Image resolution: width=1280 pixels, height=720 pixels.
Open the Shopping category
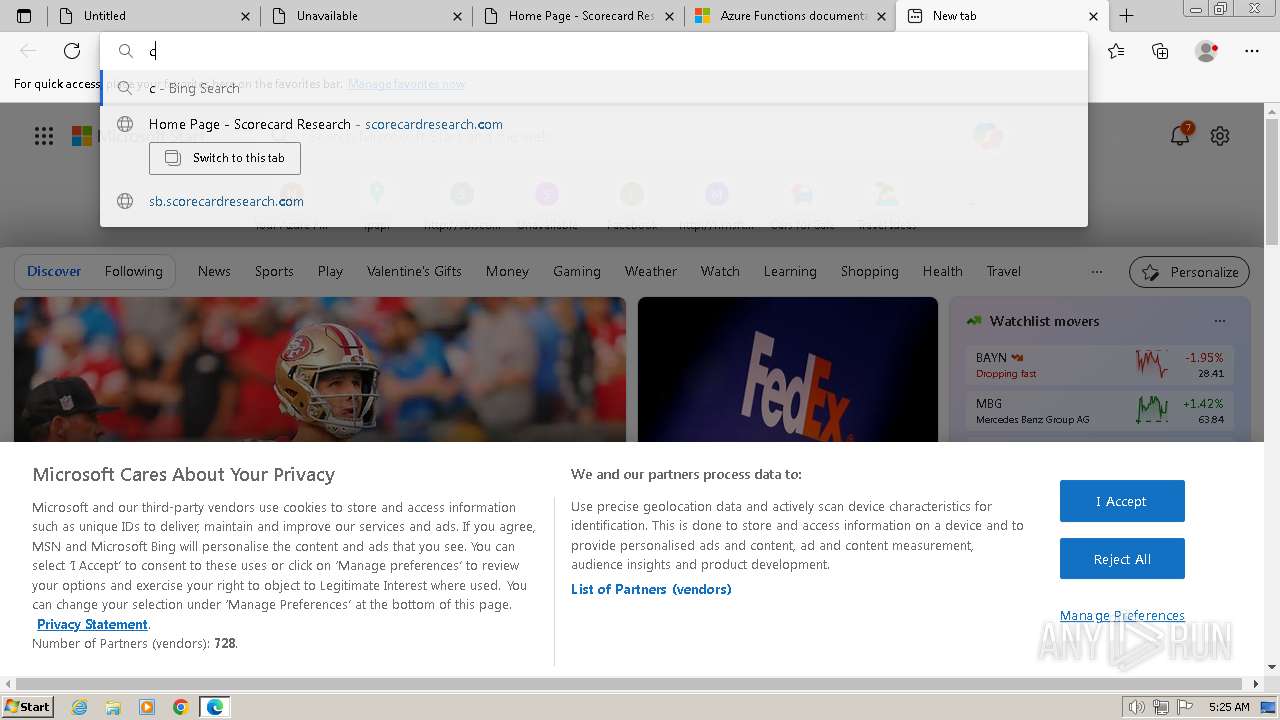pyautogui.click(x=869, y=271)
